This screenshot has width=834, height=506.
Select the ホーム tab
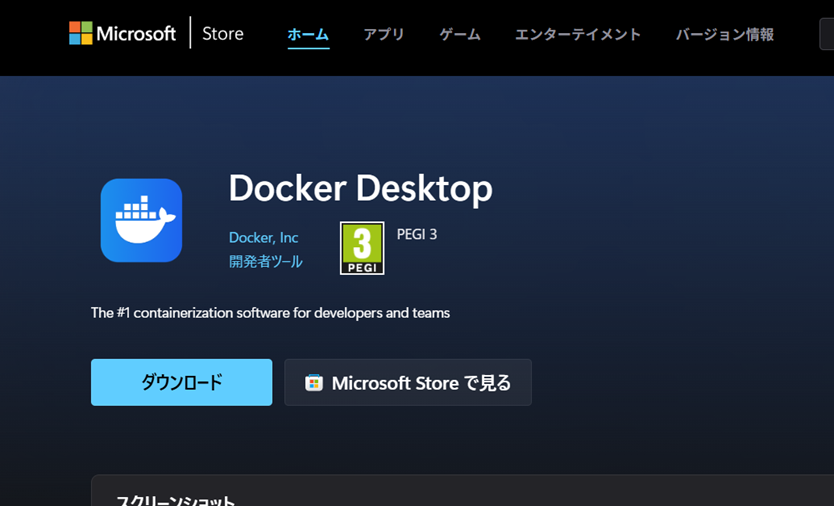click(x=308, y=35)
